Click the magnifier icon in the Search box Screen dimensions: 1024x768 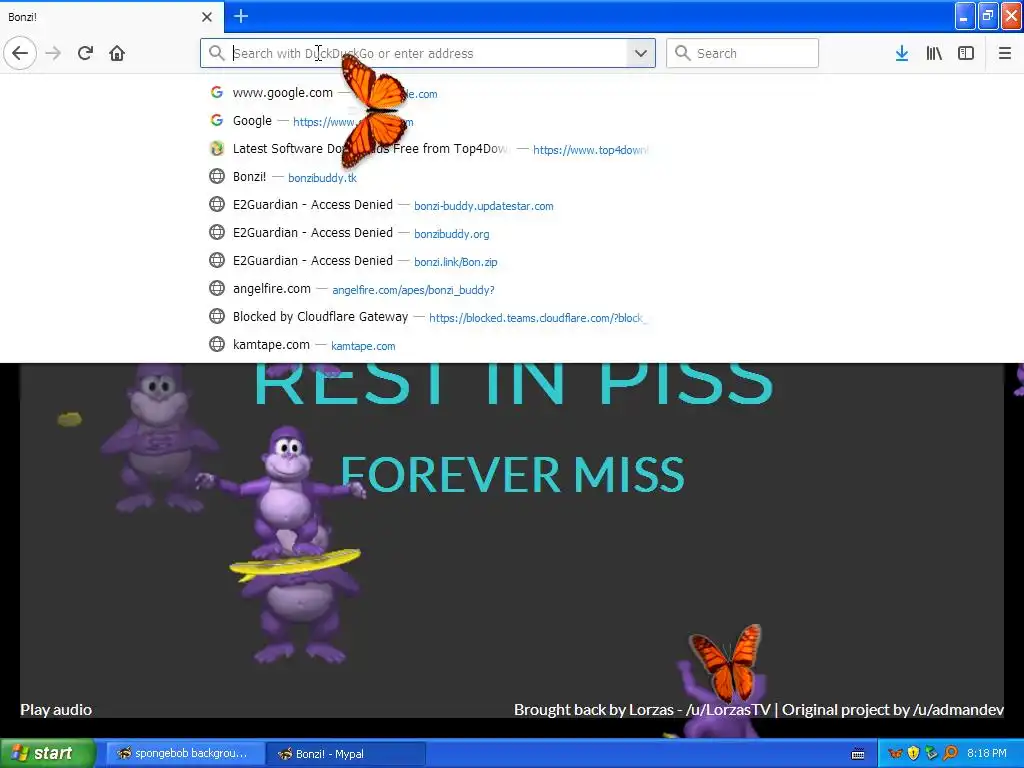[682, 53]
